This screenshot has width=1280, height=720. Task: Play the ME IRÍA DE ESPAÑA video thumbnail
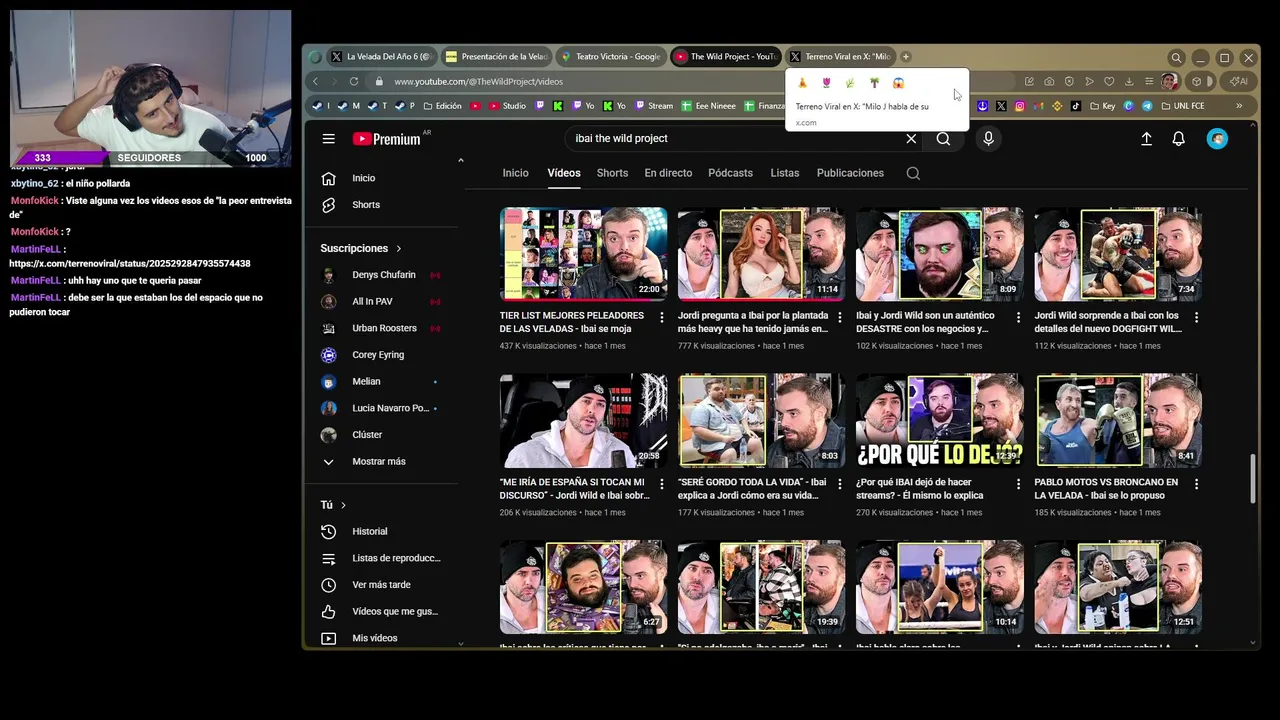pyautogui.click(x=583, y=421)
